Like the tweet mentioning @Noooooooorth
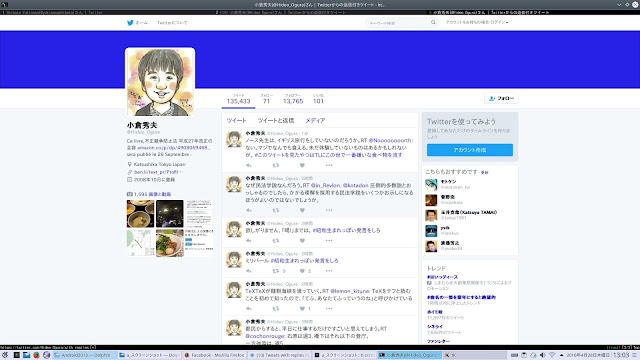The width and height of the screenshot is (640, 360). coord(302,165)
